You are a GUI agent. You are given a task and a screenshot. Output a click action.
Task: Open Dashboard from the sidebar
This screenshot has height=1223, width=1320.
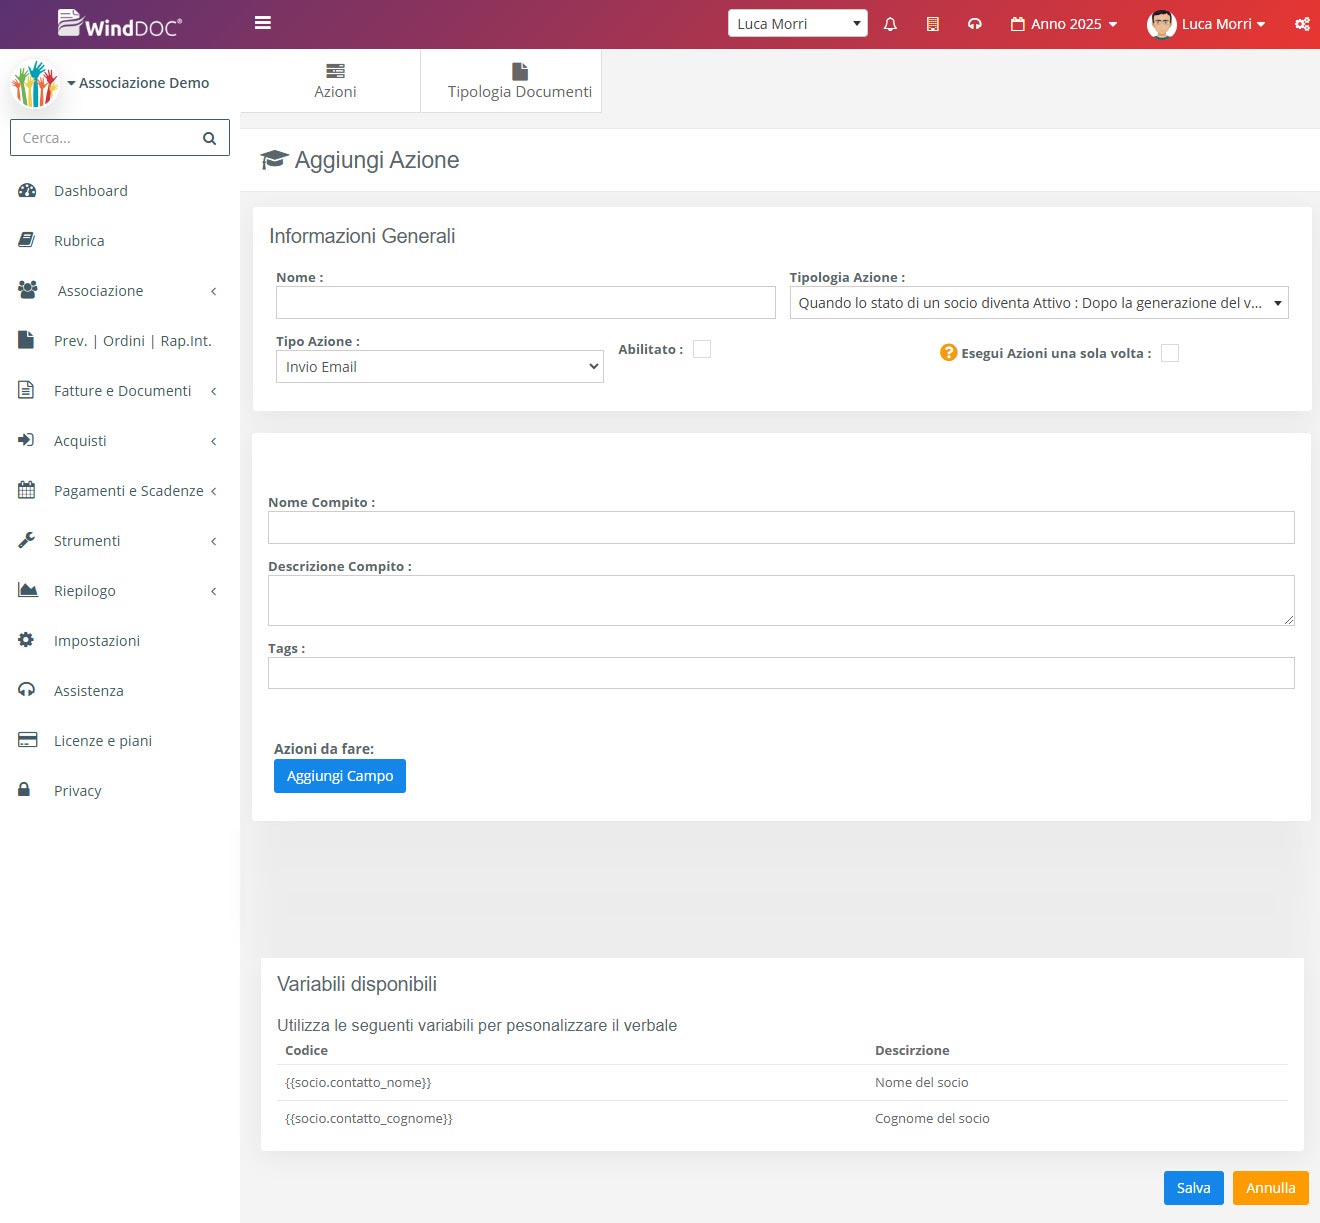(90, 191)
